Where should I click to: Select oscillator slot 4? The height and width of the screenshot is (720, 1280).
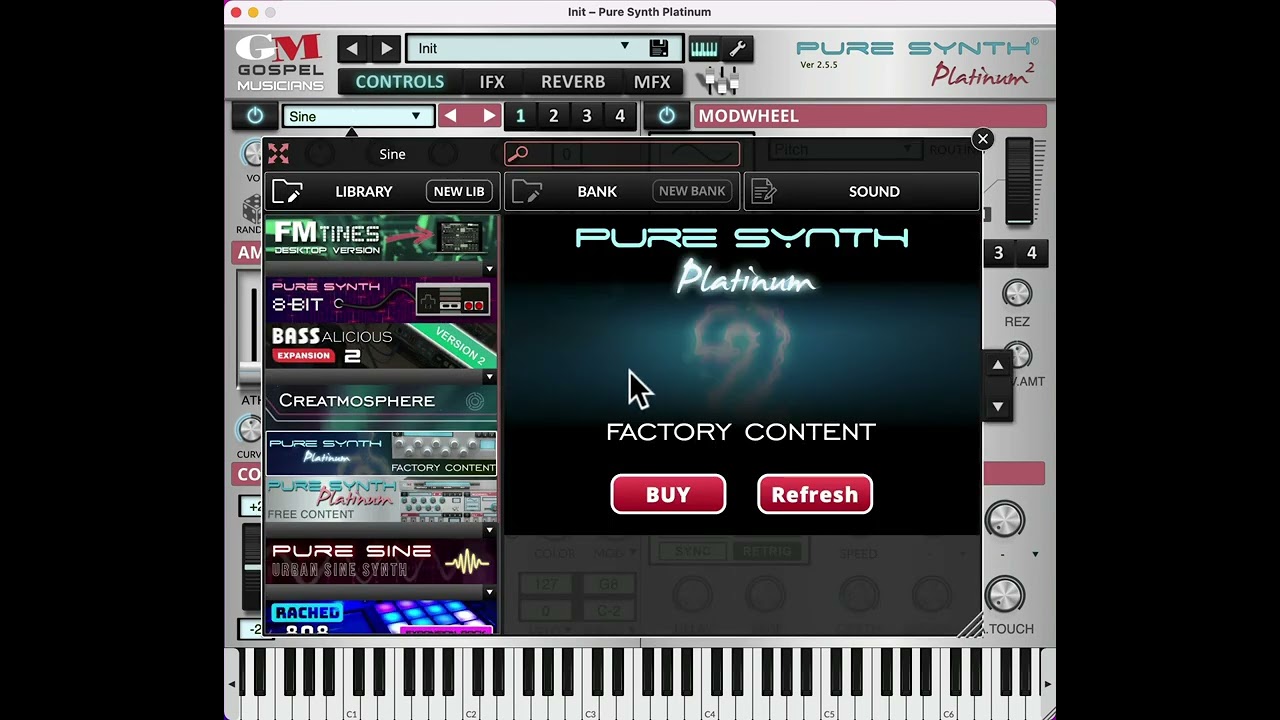pos(620,116)
